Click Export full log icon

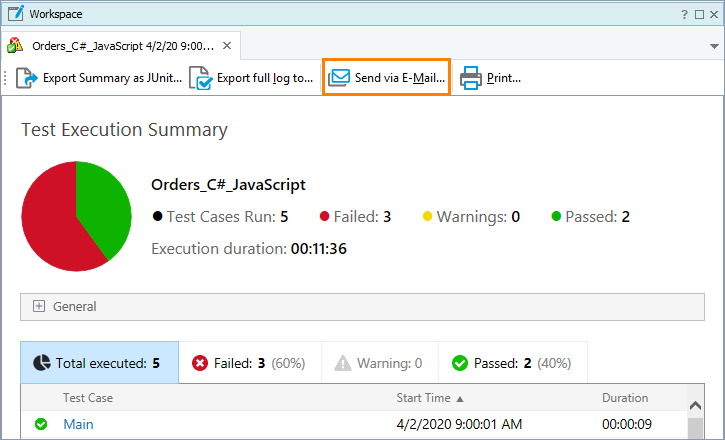[200, 77]
